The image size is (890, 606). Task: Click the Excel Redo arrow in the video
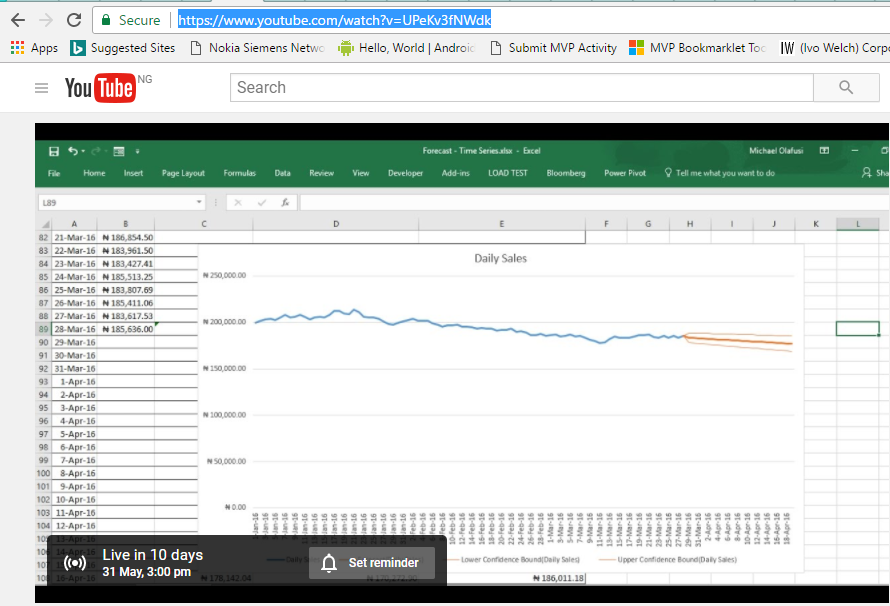tap(96, 151)
